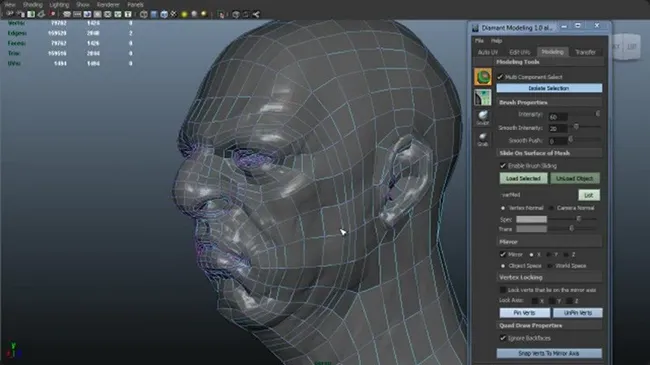Open Help menu in Diamant Modeling window
The width and height of the screenshot is (650, 365).
click(x=496, y=41)
